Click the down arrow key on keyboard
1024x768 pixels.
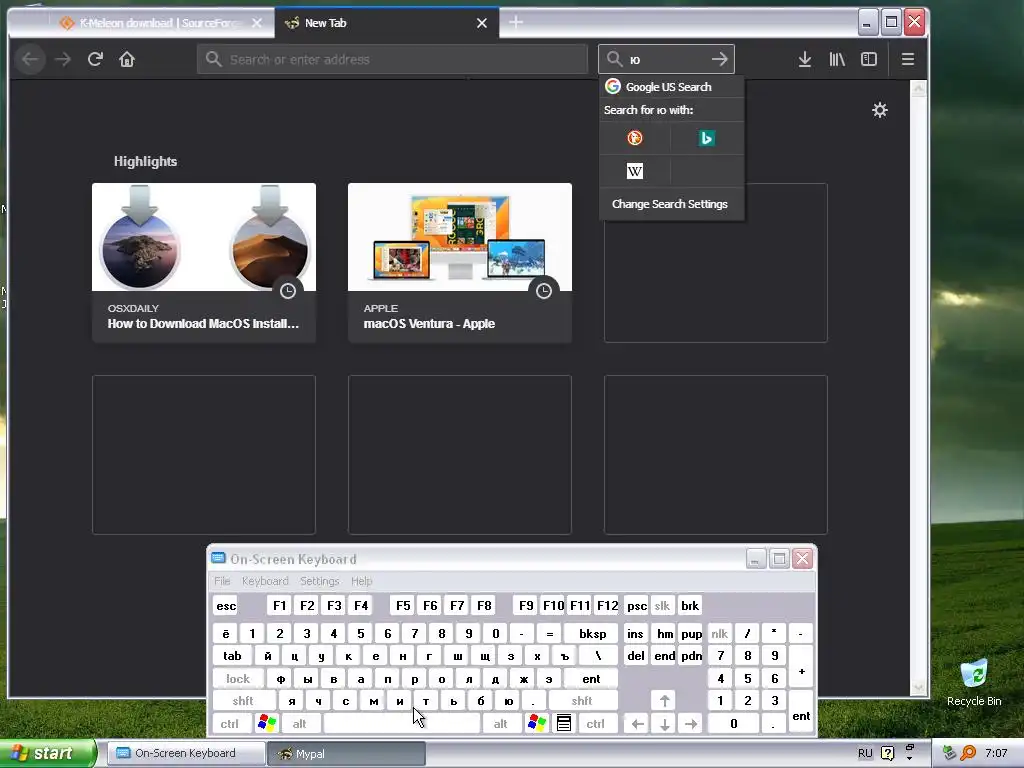click(664, 723)
